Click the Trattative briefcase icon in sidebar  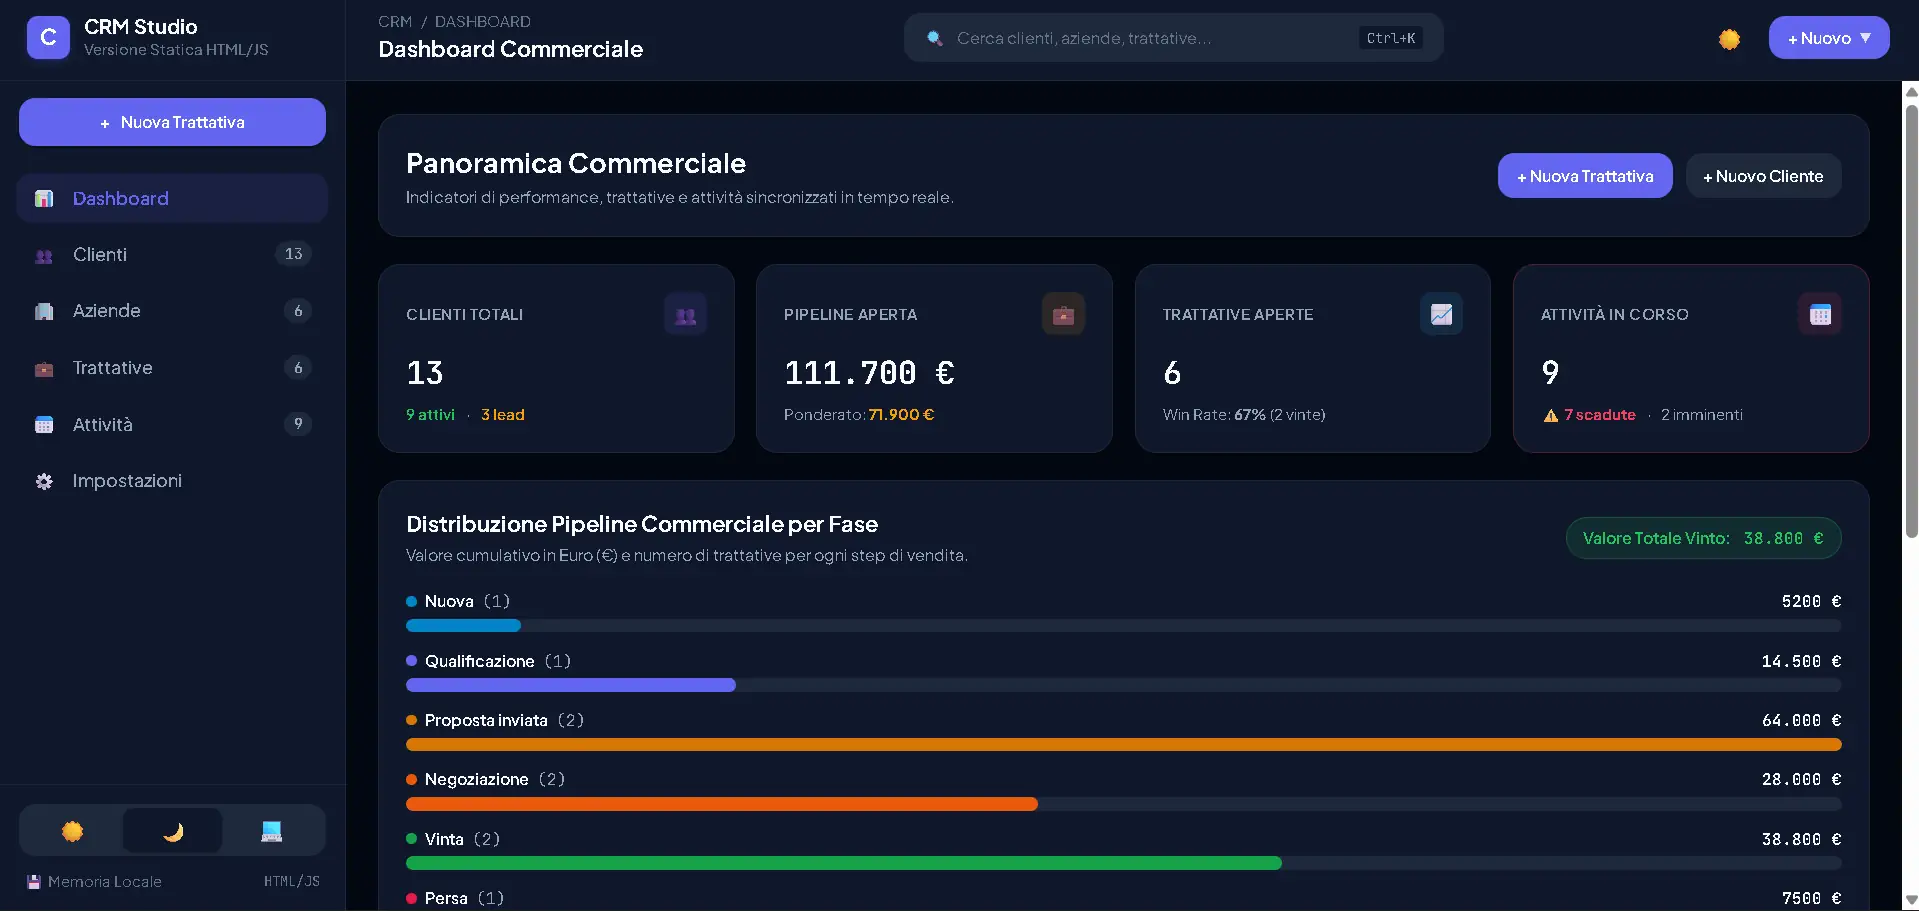(x=44, y=369)
